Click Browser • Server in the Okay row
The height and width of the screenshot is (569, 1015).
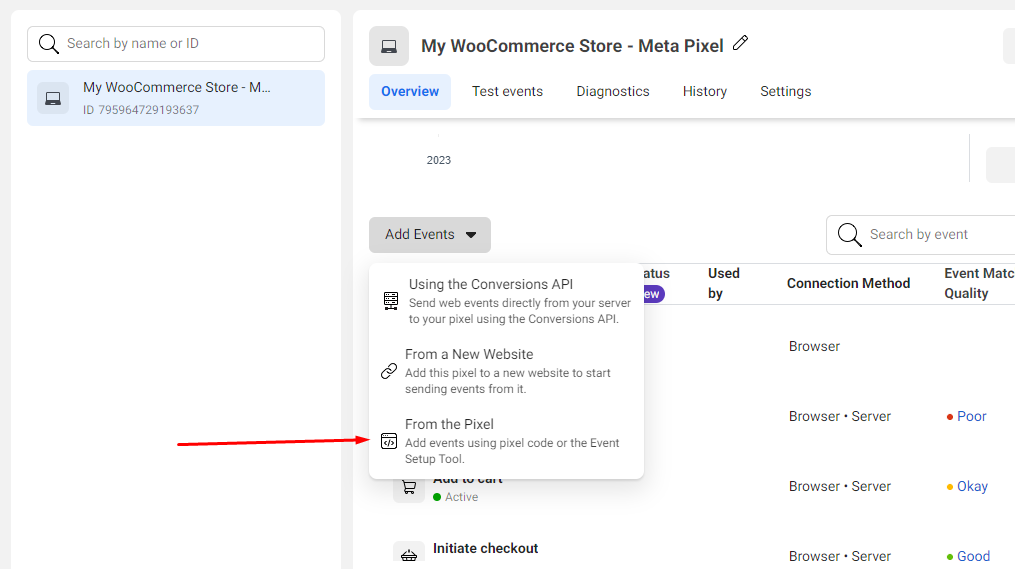(x=840, y=486)
